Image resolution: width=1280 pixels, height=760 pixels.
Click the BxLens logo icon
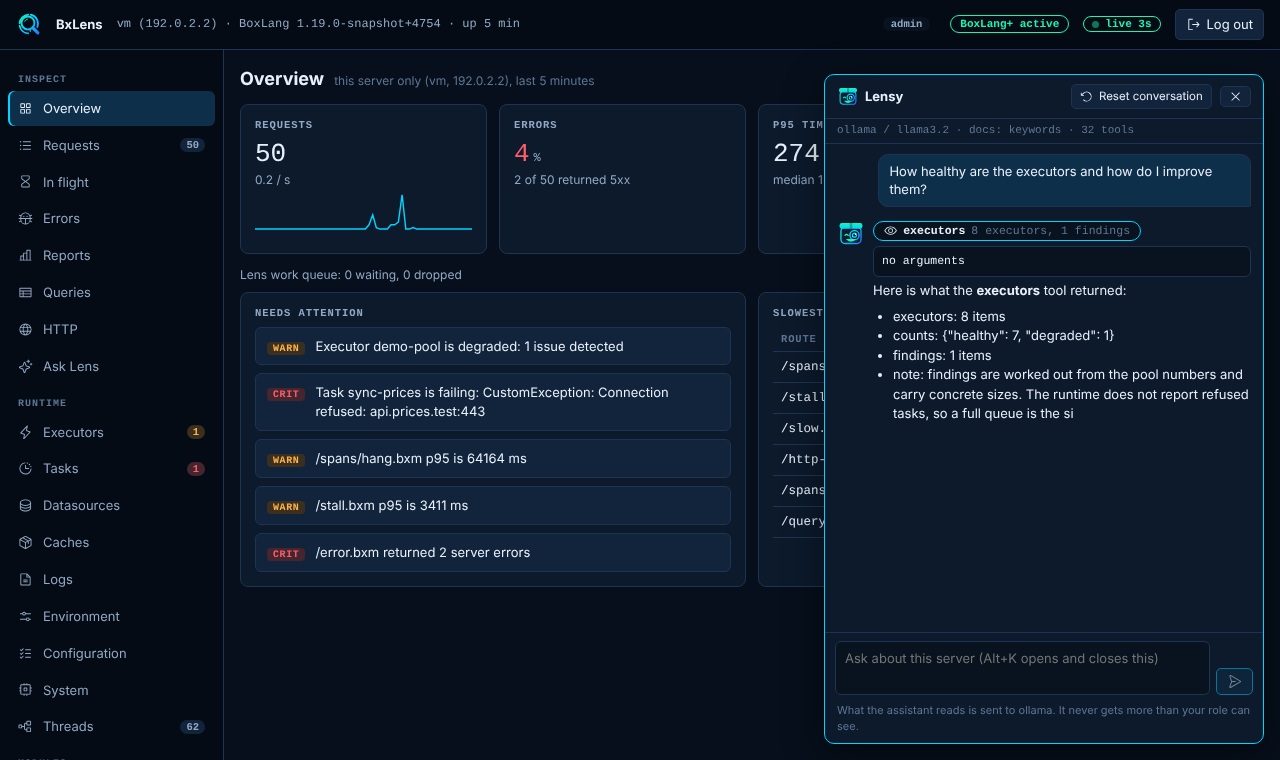pyautogui.click(x=29, y=24)
